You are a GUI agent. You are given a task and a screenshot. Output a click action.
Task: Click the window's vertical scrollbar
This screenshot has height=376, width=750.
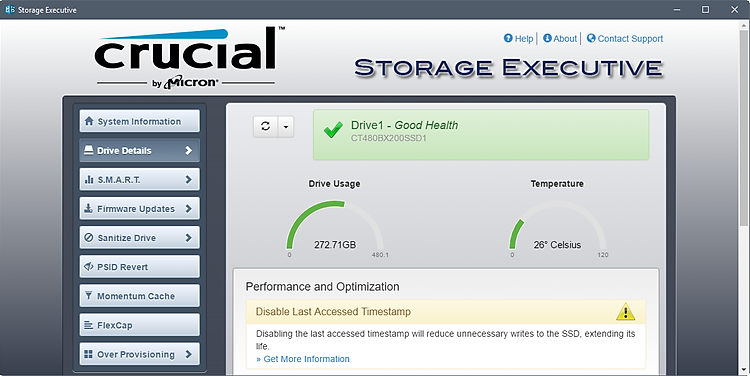(744, 197)
